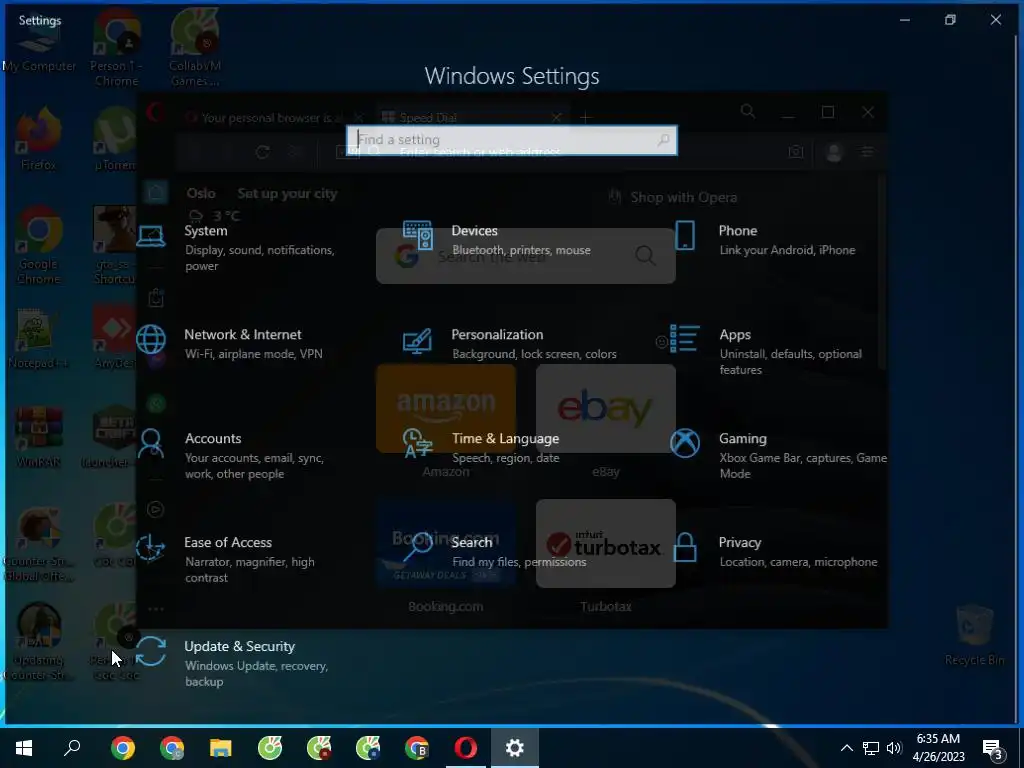The width and height of the screenshot is (1024, 768).
Task: Open the Gaming Xbox icon
Action: click(684, 443)
